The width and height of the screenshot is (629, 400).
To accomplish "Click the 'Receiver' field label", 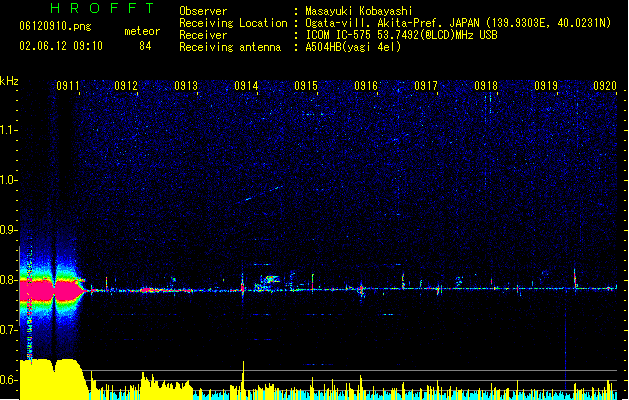I will (203, 35).
